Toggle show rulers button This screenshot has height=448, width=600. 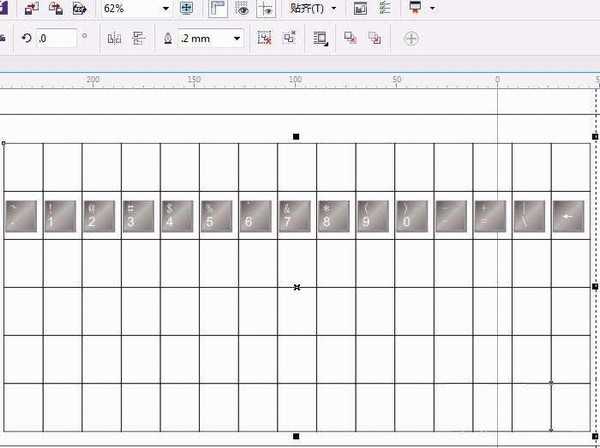(217, 8)
